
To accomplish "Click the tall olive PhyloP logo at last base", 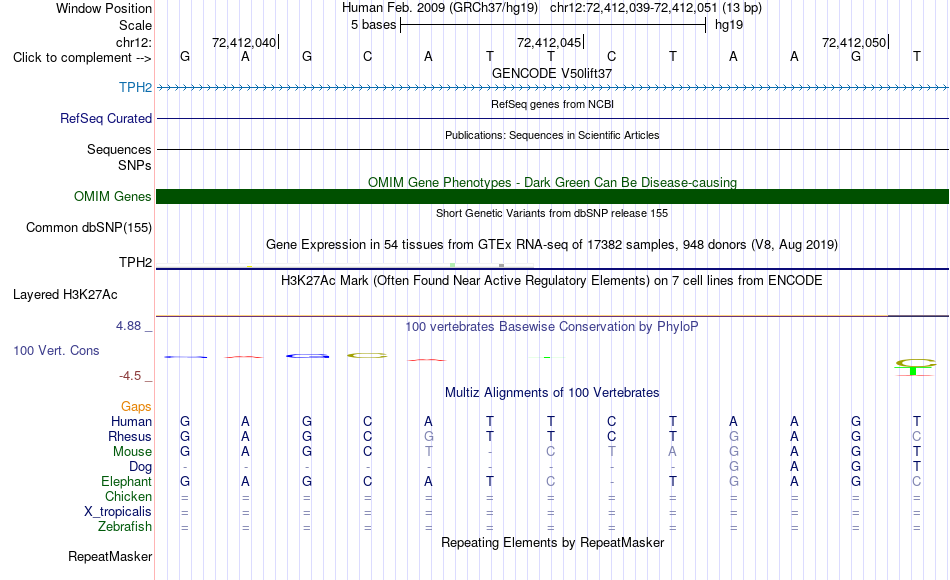I will (x=915, y=362).
